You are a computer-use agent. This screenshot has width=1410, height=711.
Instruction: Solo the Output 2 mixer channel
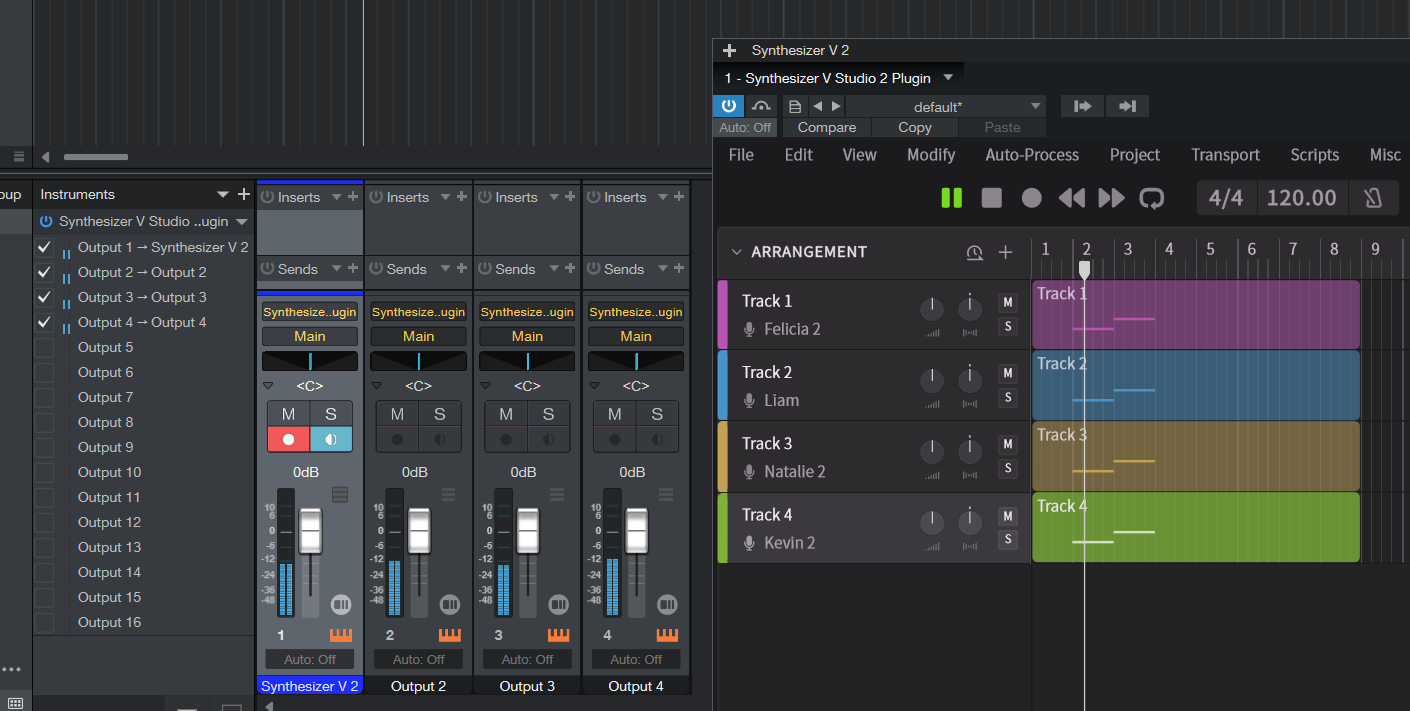[439, 414]
